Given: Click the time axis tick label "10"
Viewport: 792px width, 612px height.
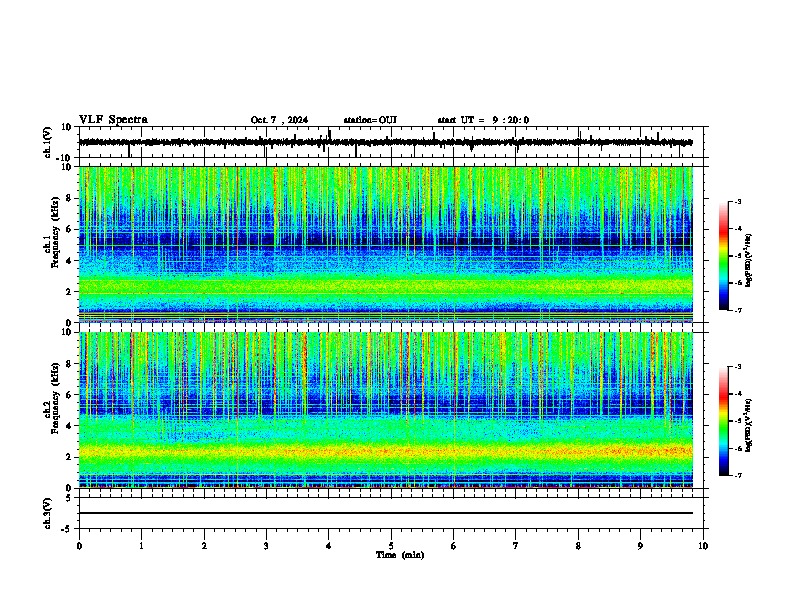Looking at the screenshot, I should [x=703, y=546].
